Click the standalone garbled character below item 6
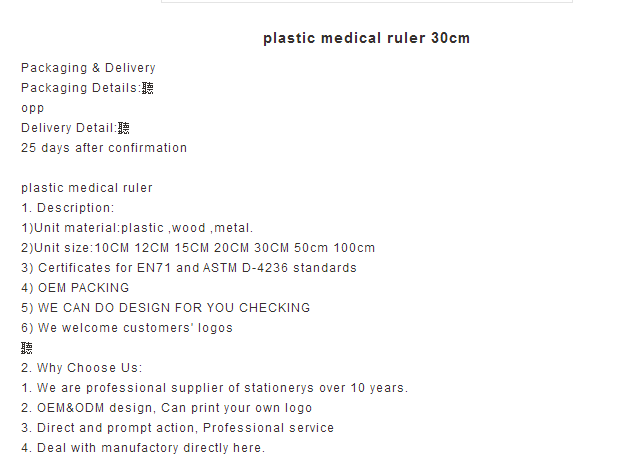 [x=27, y=348]
